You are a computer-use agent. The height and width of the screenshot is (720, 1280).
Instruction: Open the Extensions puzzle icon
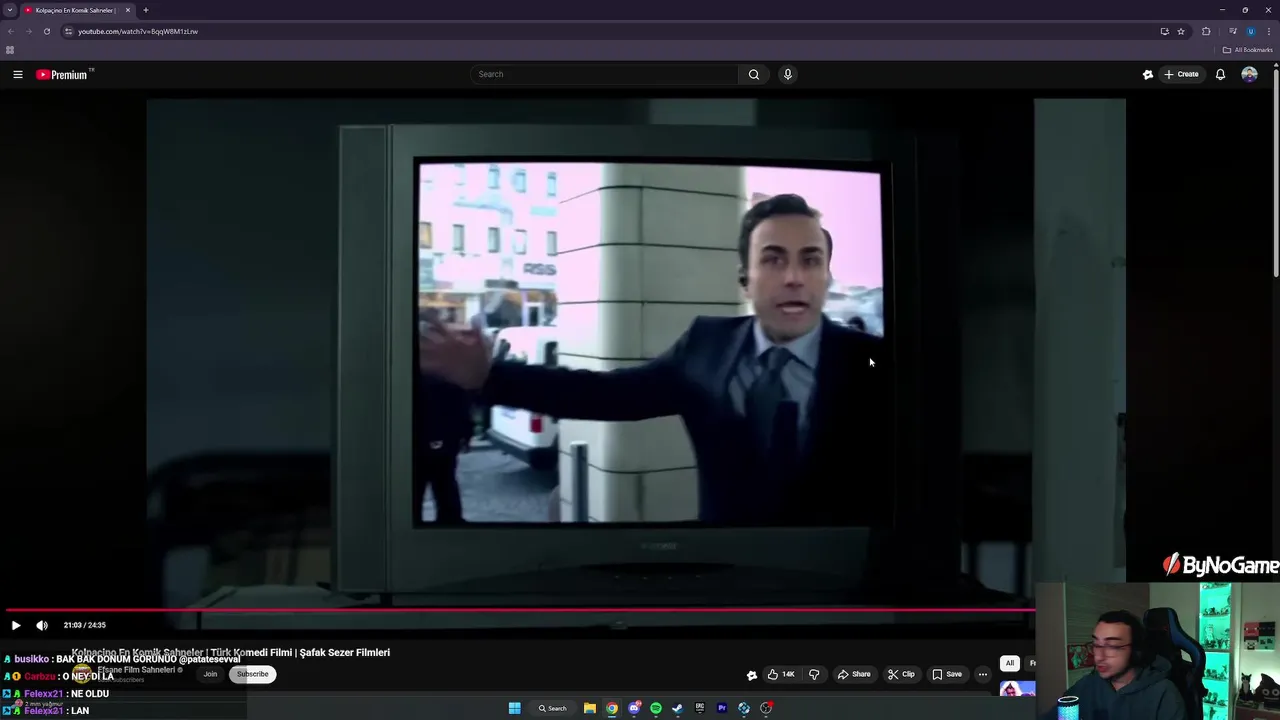(1206, 31)
